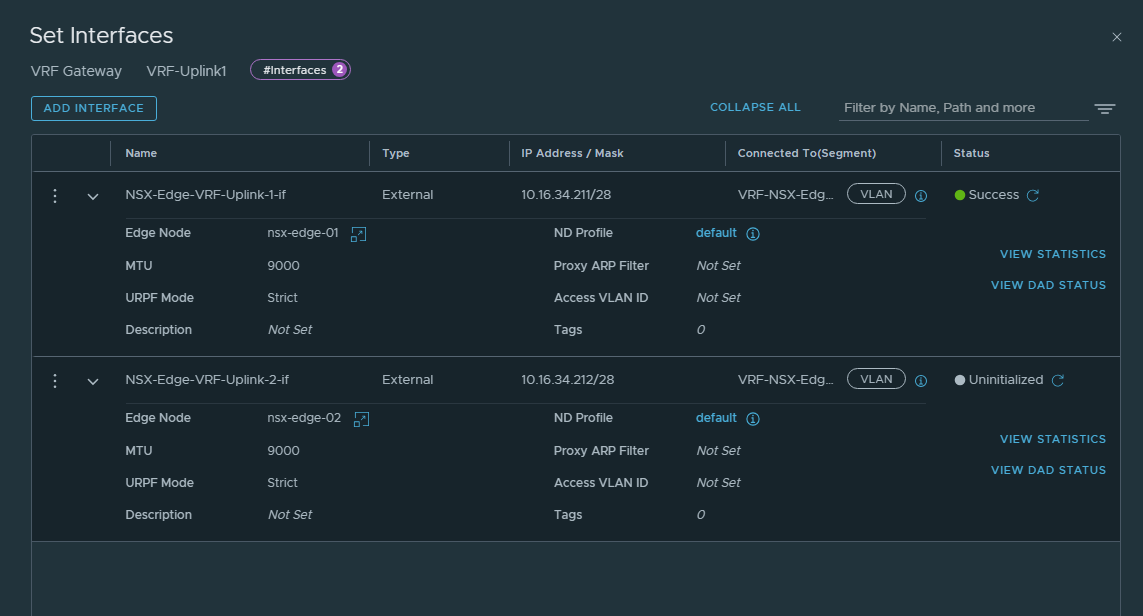The width and height of the screenshot is (1143, 616).
Task: Open nsx-edge-01 edge node details icon
Action: 359,234
